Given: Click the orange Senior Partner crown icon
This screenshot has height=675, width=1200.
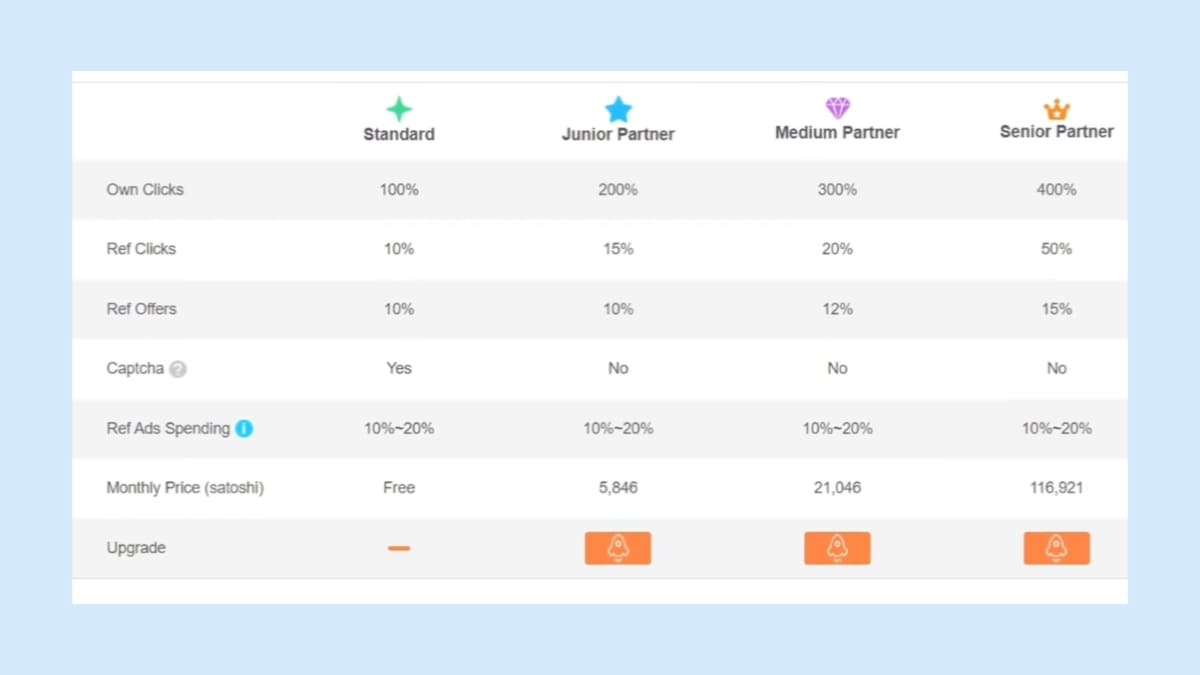Looking at the screenshot, I should [x=1056, y=109].
